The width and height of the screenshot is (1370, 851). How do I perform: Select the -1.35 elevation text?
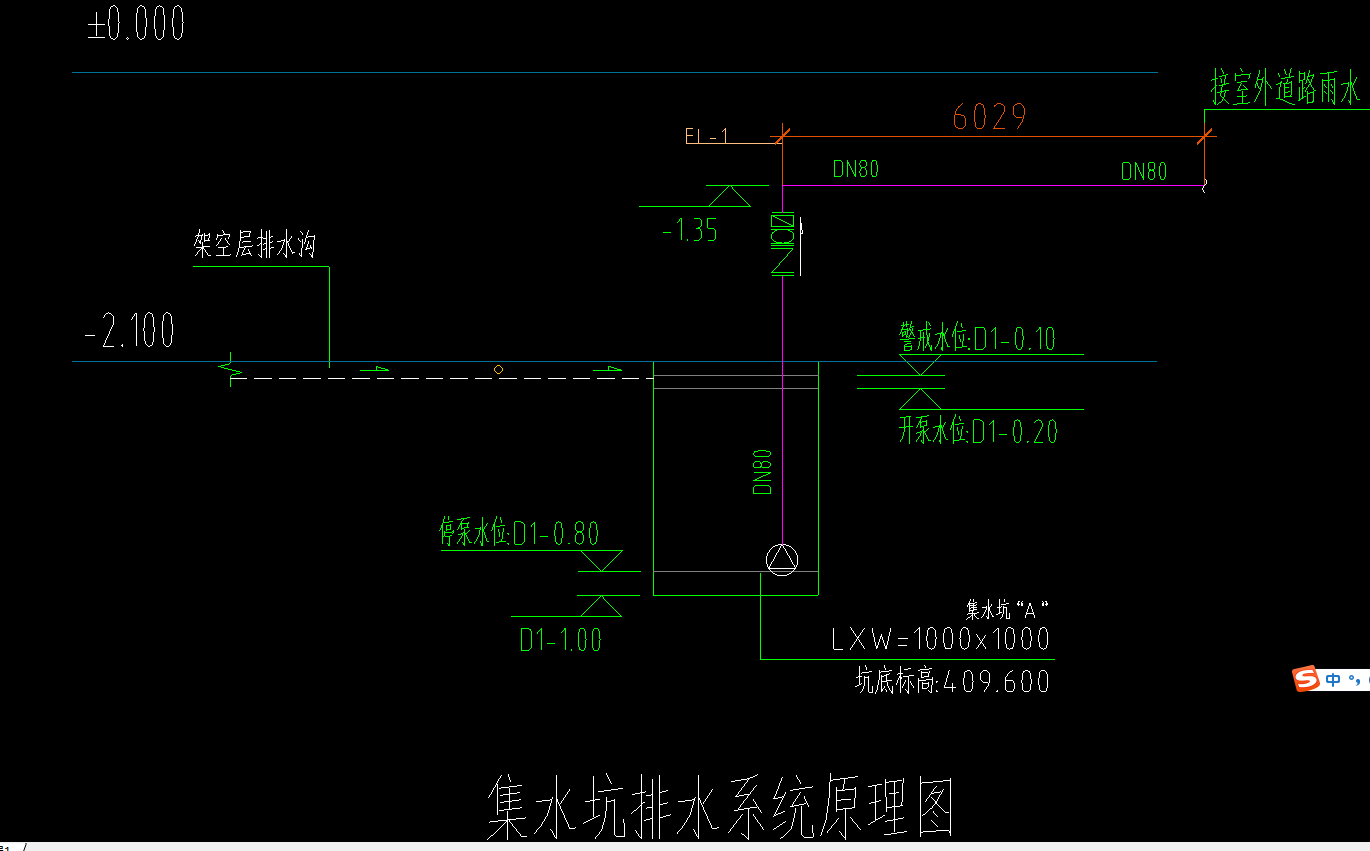coord(690,231)
